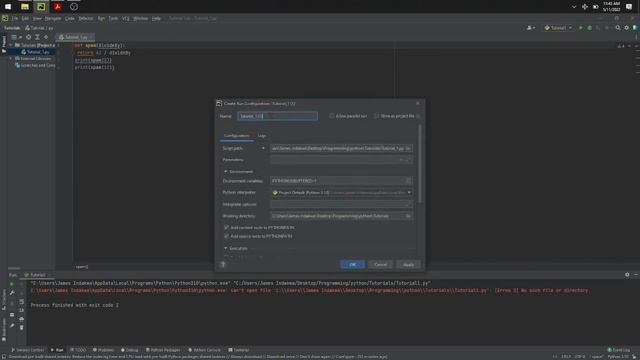Select the Configuration tab in the dialog
This screenshot has height=360, width=640.
pyautogui.click(x=236, y=136)
